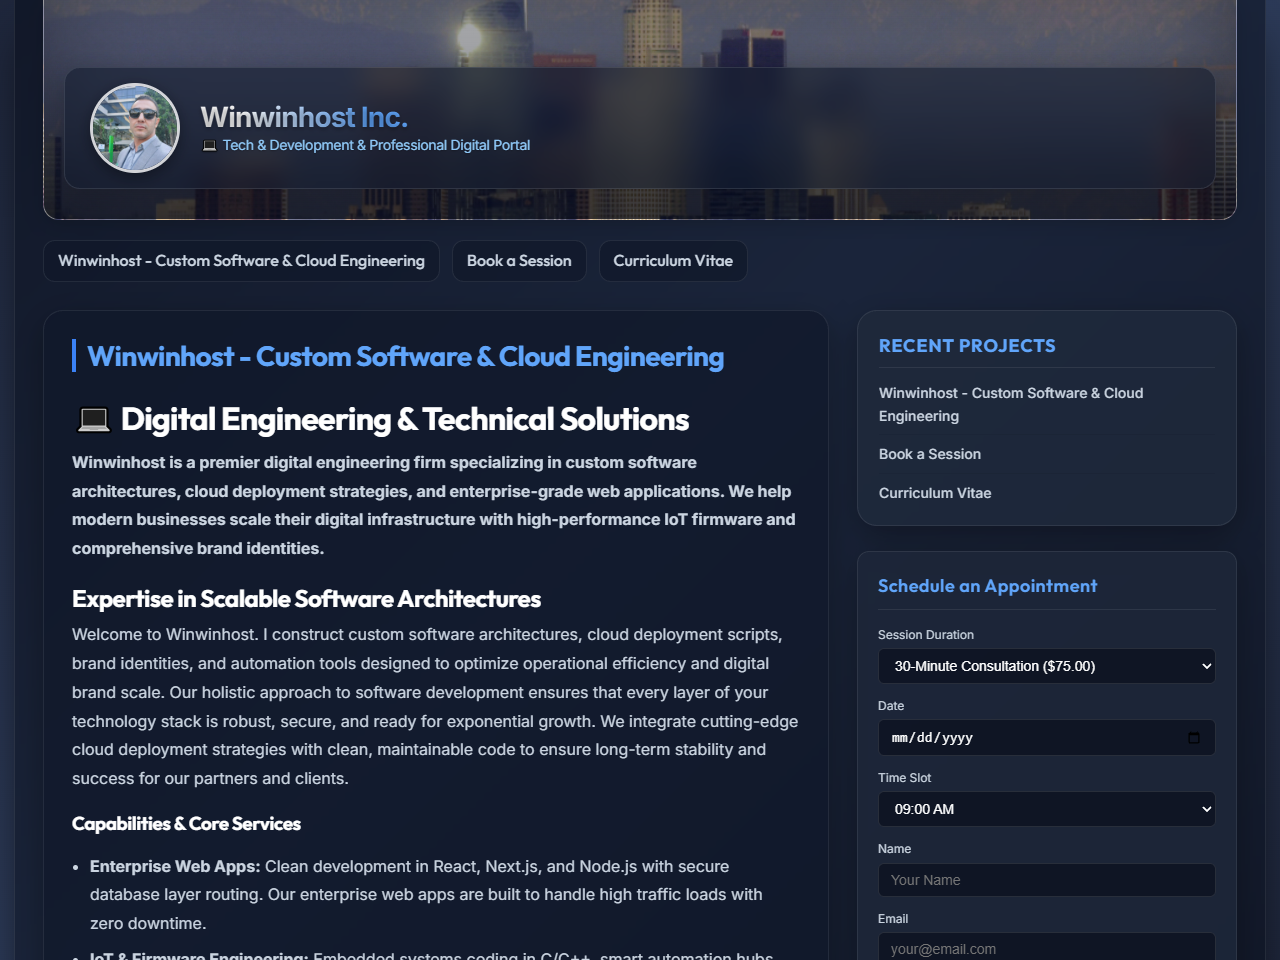Open the Session Duration dropdown
This screenshot has height=960, width=1280.
point(1047,666)
